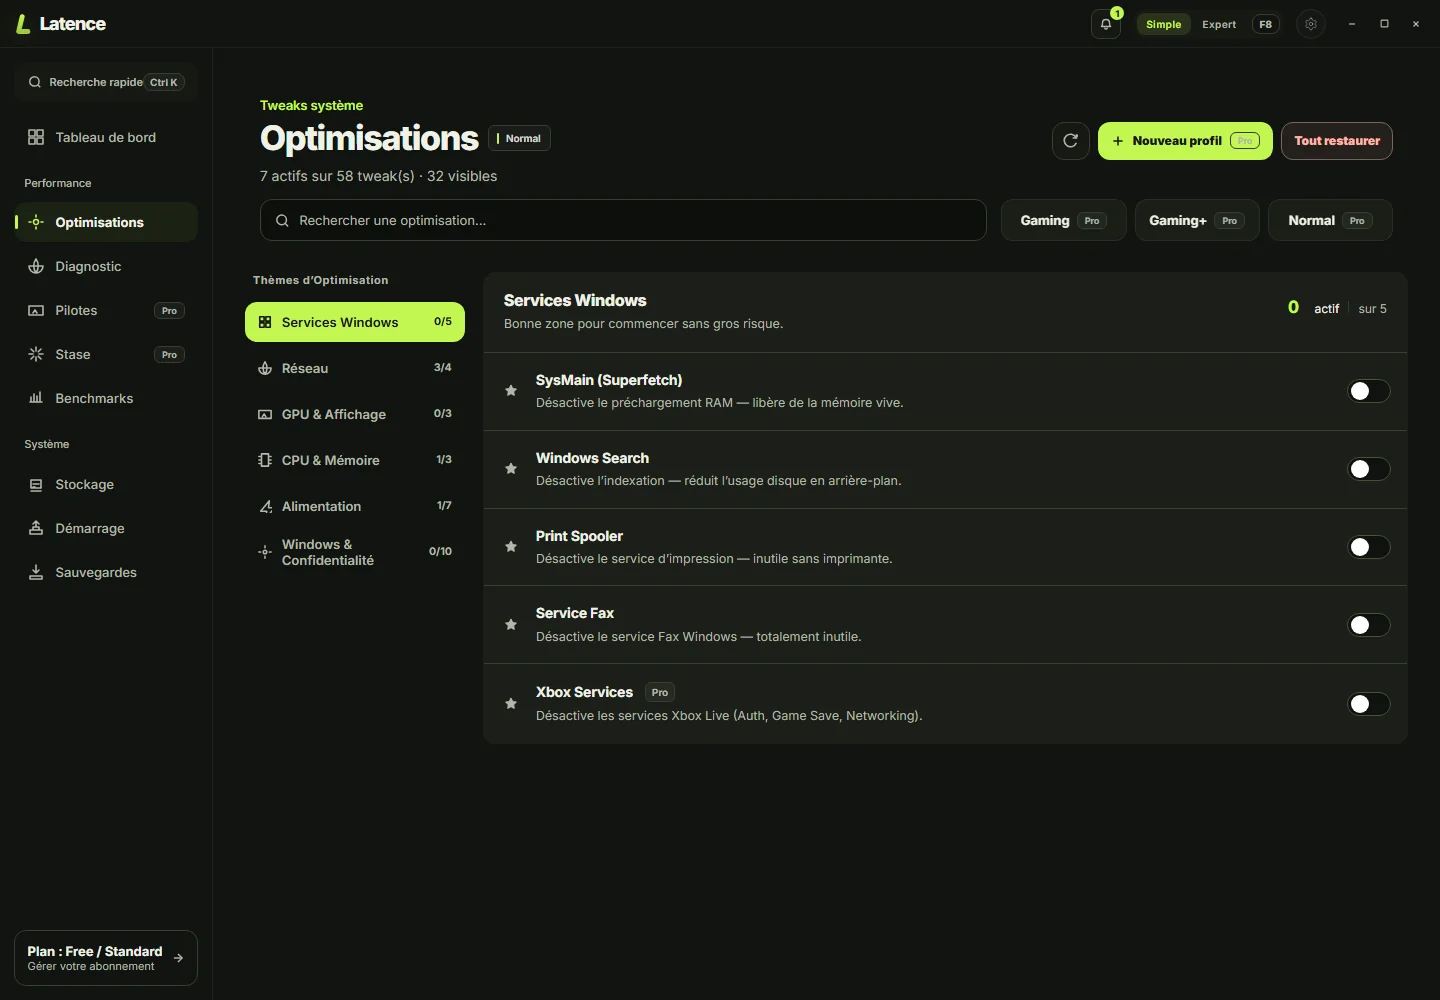Open the Recherche rapide search box
The width and height of the screenshot is (1440, 1000).
[106, 82]
